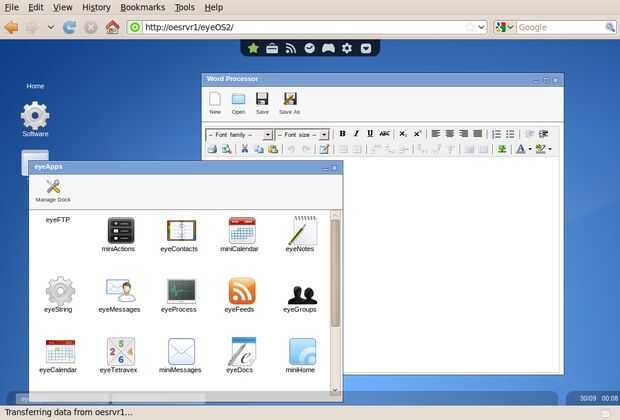This screenshot has height=420, width=620.
Task: Launch the eyeDocs app
Action: (x=241, y=355)
